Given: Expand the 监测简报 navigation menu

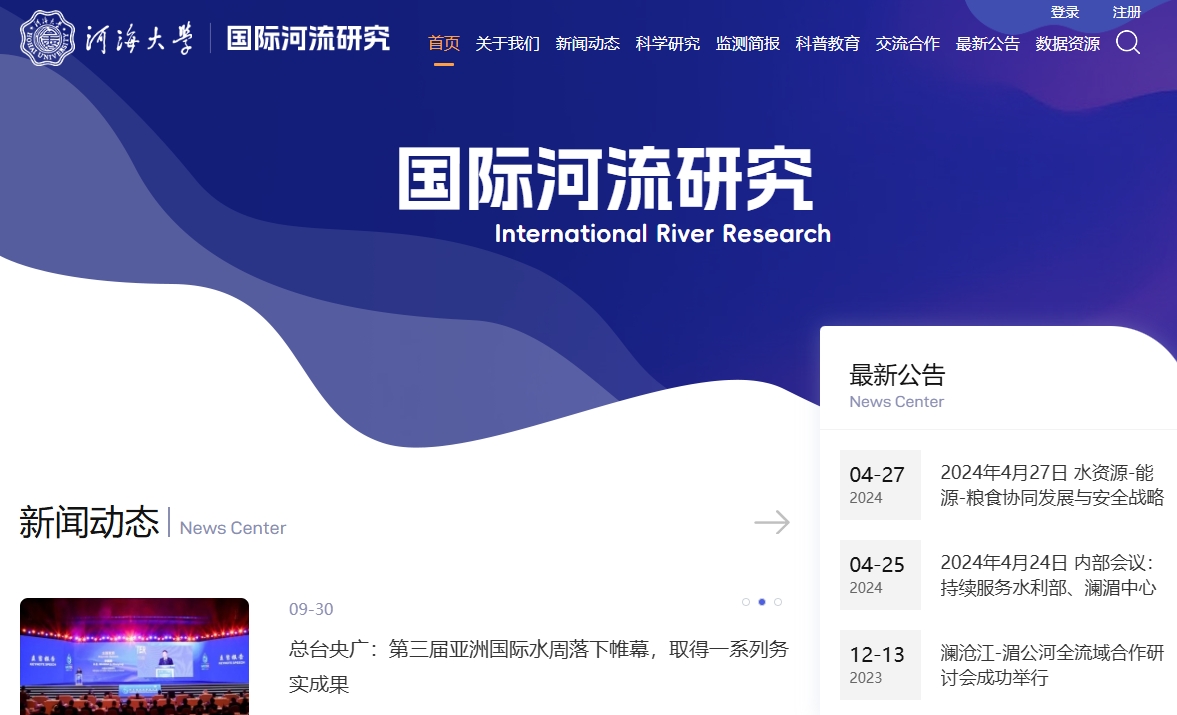Looking at the screenshot, I should click(x=747, y=43).
